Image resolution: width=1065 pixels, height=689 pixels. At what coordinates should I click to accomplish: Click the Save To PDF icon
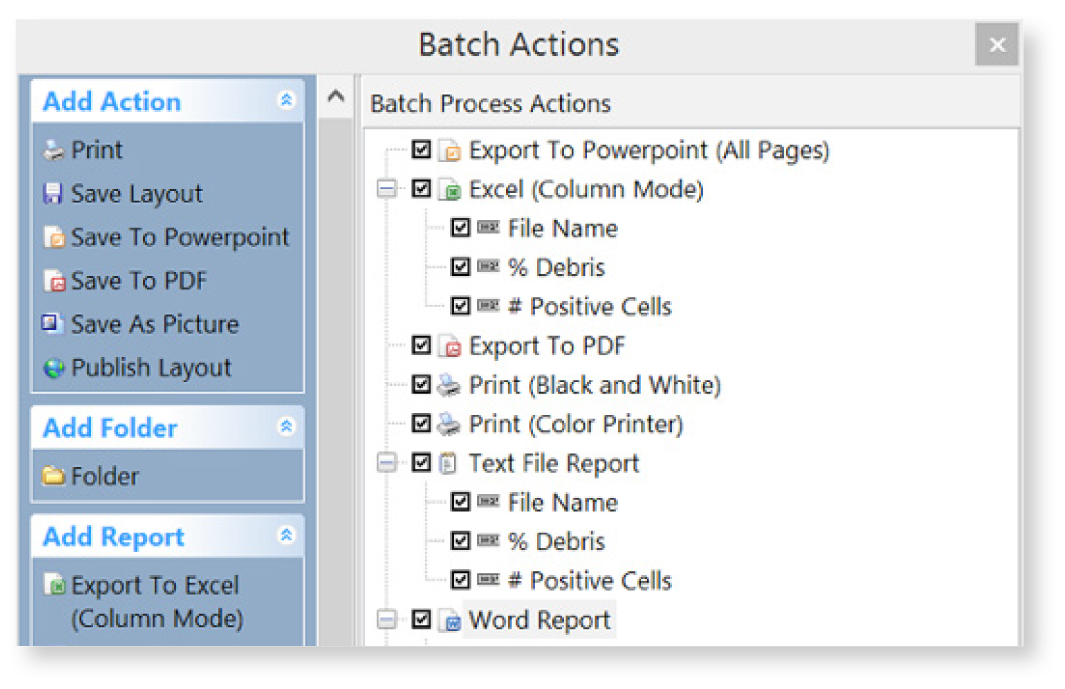[54, 281]
